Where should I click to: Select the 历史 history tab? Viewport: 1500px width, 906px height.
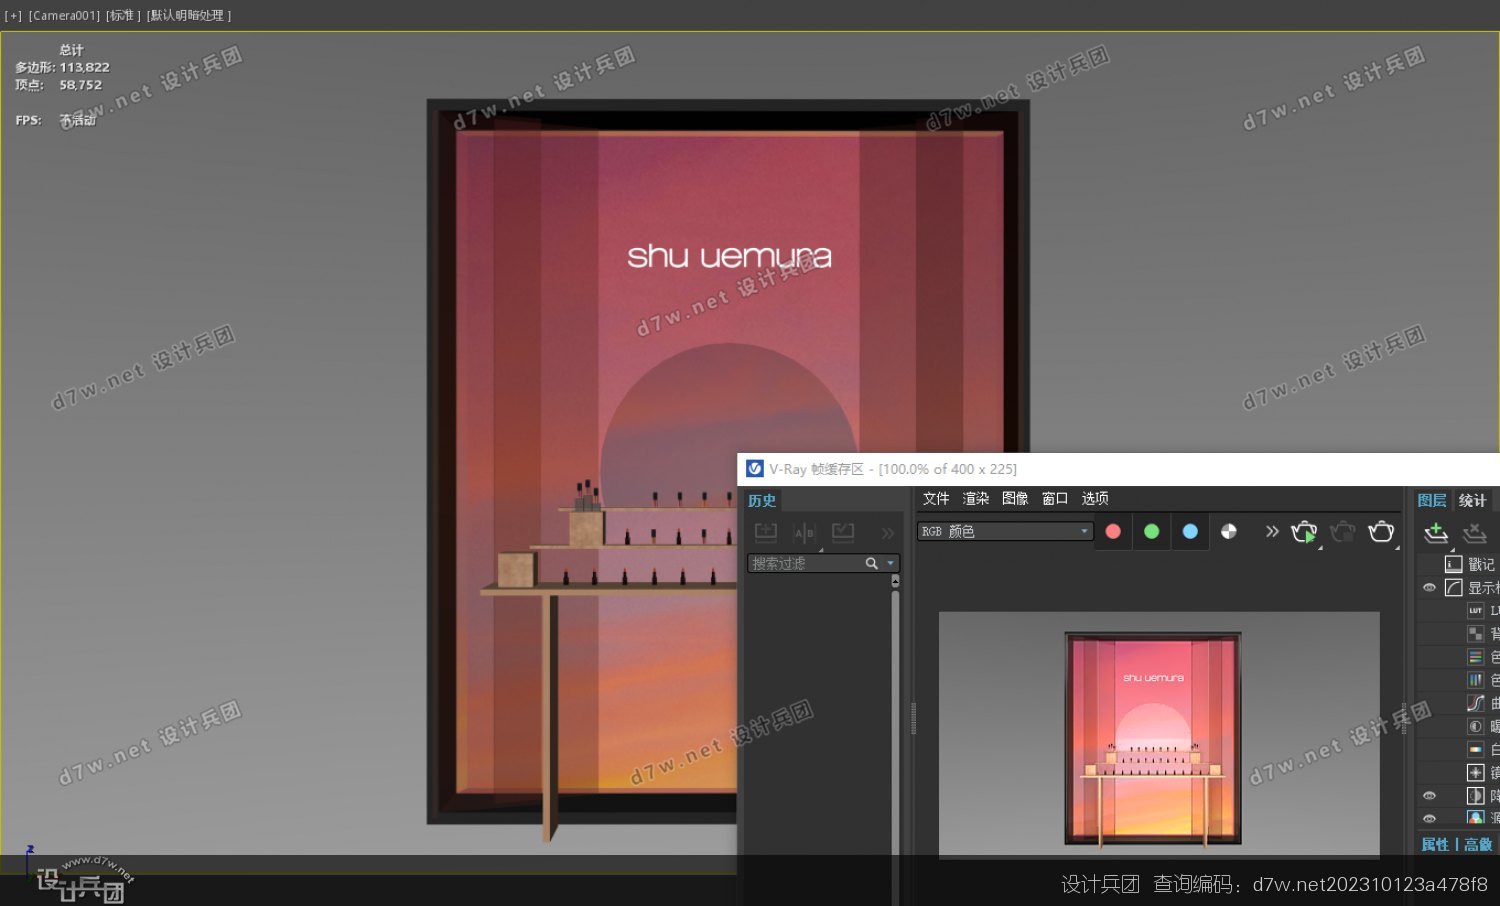click(762, 501)
